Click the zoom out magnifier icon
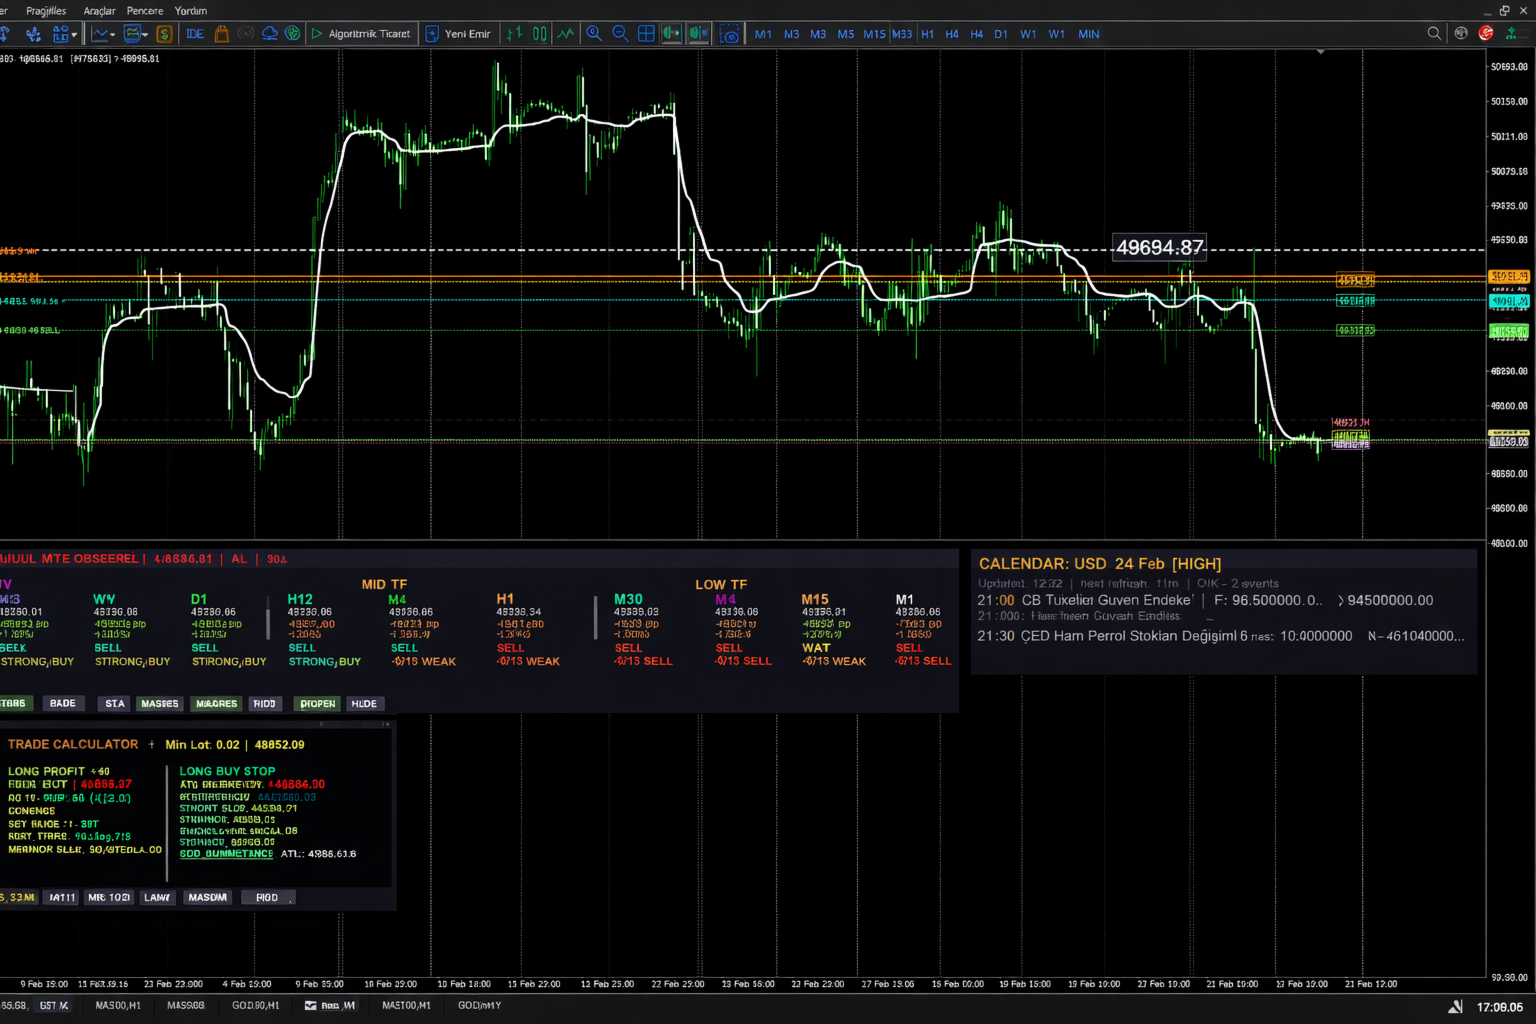Screen dimensions: 1536x1024 pos(620,34)
